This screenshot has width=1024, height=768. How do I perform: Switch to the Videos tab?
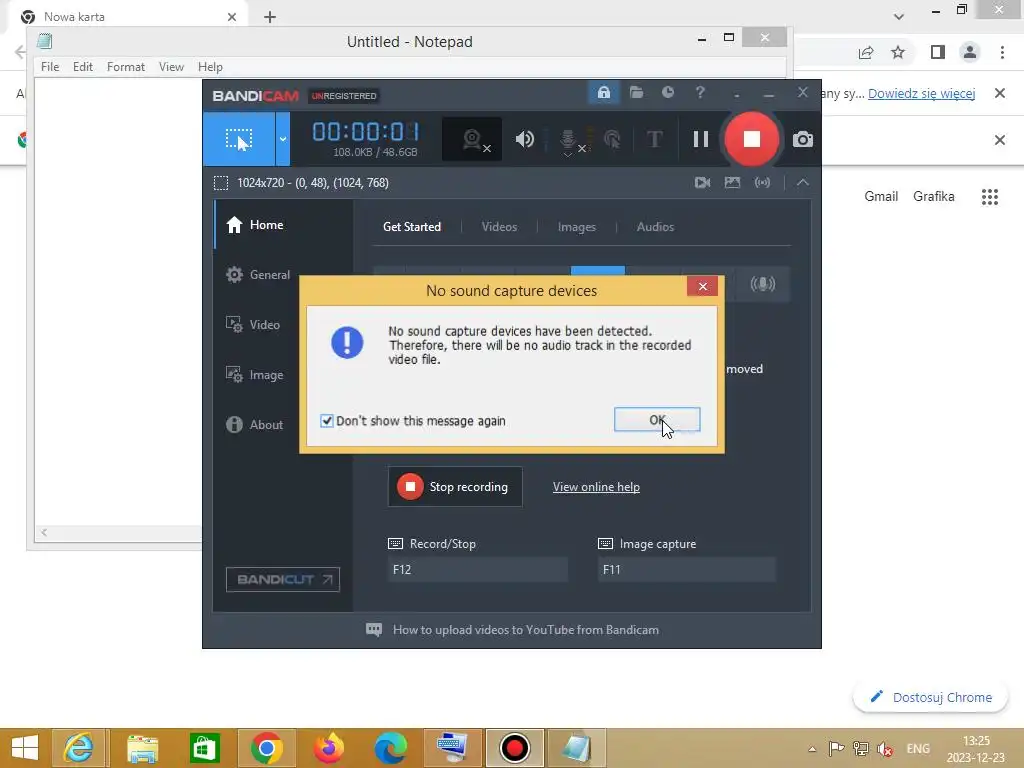(x=499, y=227)
